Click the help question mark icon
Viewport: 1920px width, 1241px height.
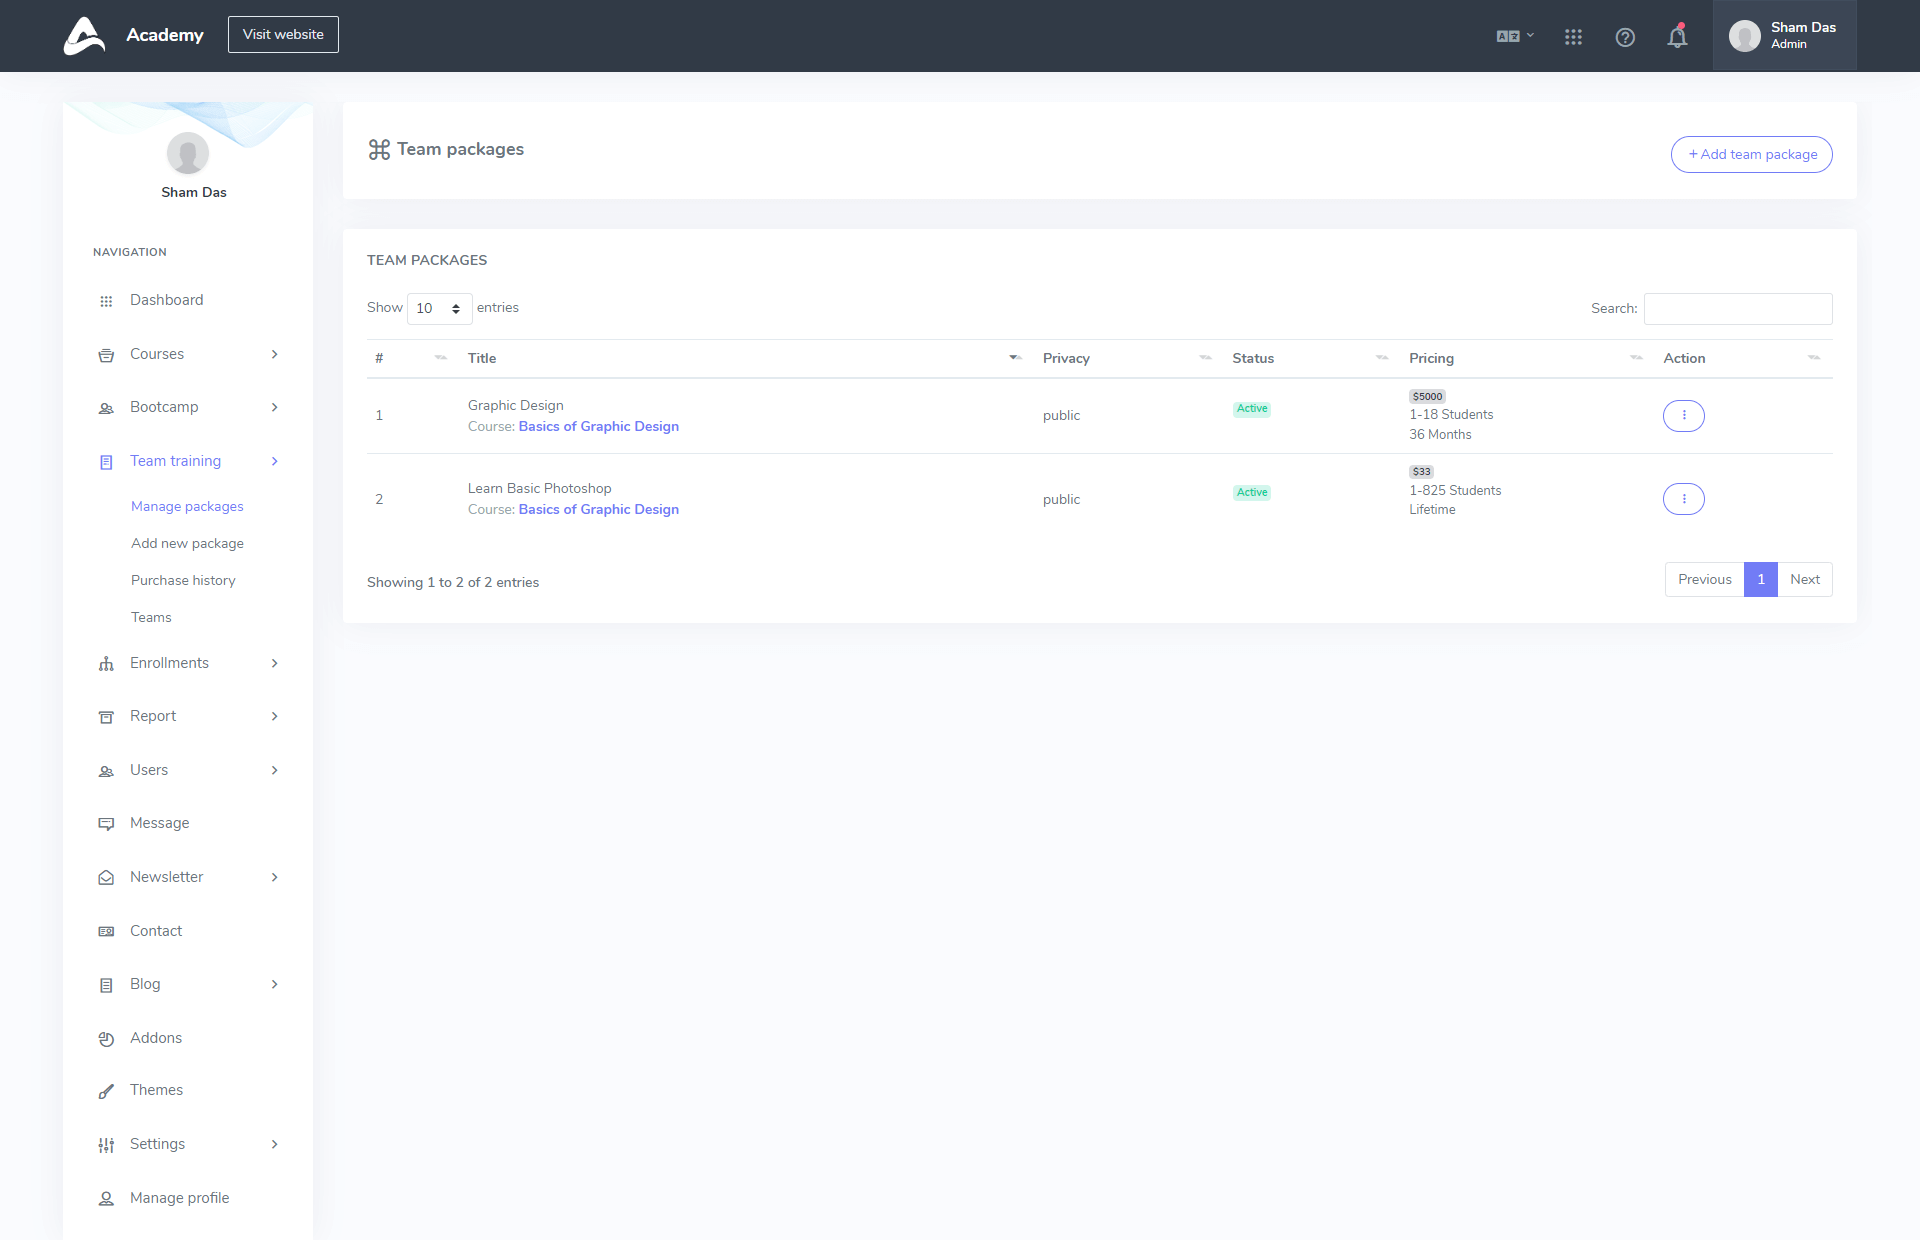point(1625,37)
